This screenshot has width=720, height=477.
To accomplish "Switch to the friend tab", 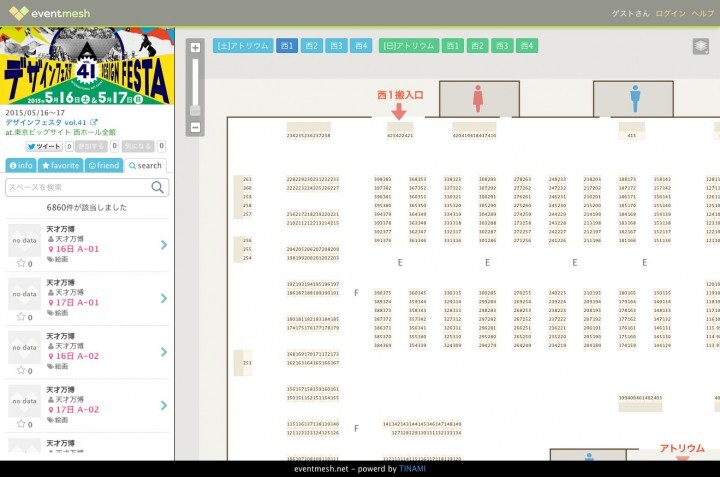I will coord(103,165).
